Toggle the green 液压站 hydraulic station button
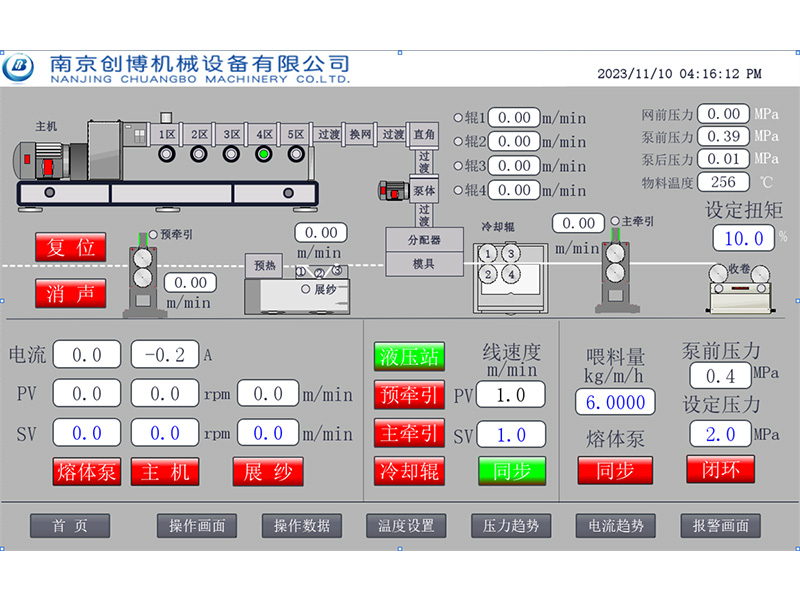Image resolution: width=800 pixels, height=600 pixels. click(x=409, y=357)
